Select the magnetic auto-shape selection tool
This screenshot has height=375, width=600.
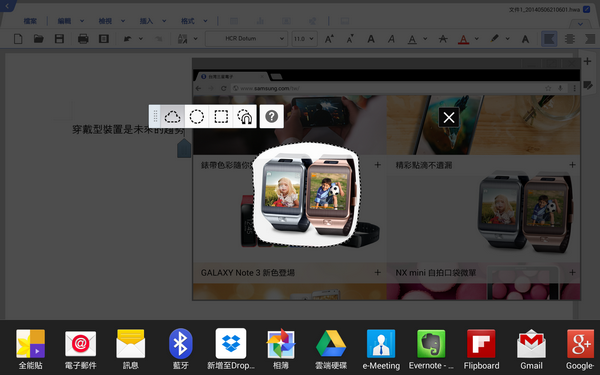(245, 116)
